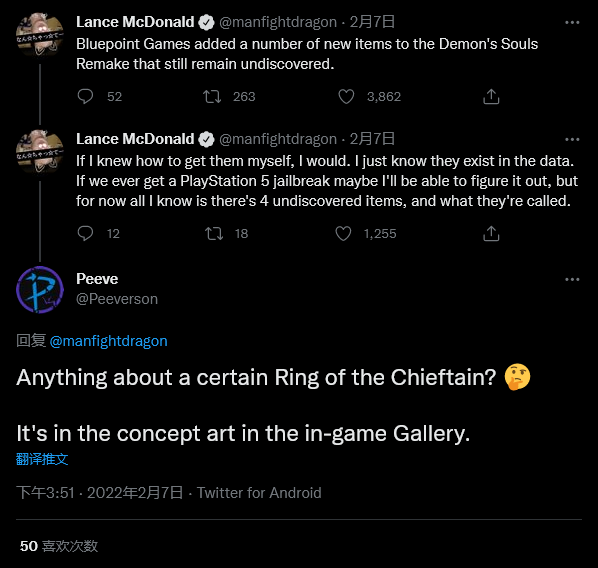
Task: Like the tweet with 1,255 likes
Action: pyautogui.click(x=343, y=233)
